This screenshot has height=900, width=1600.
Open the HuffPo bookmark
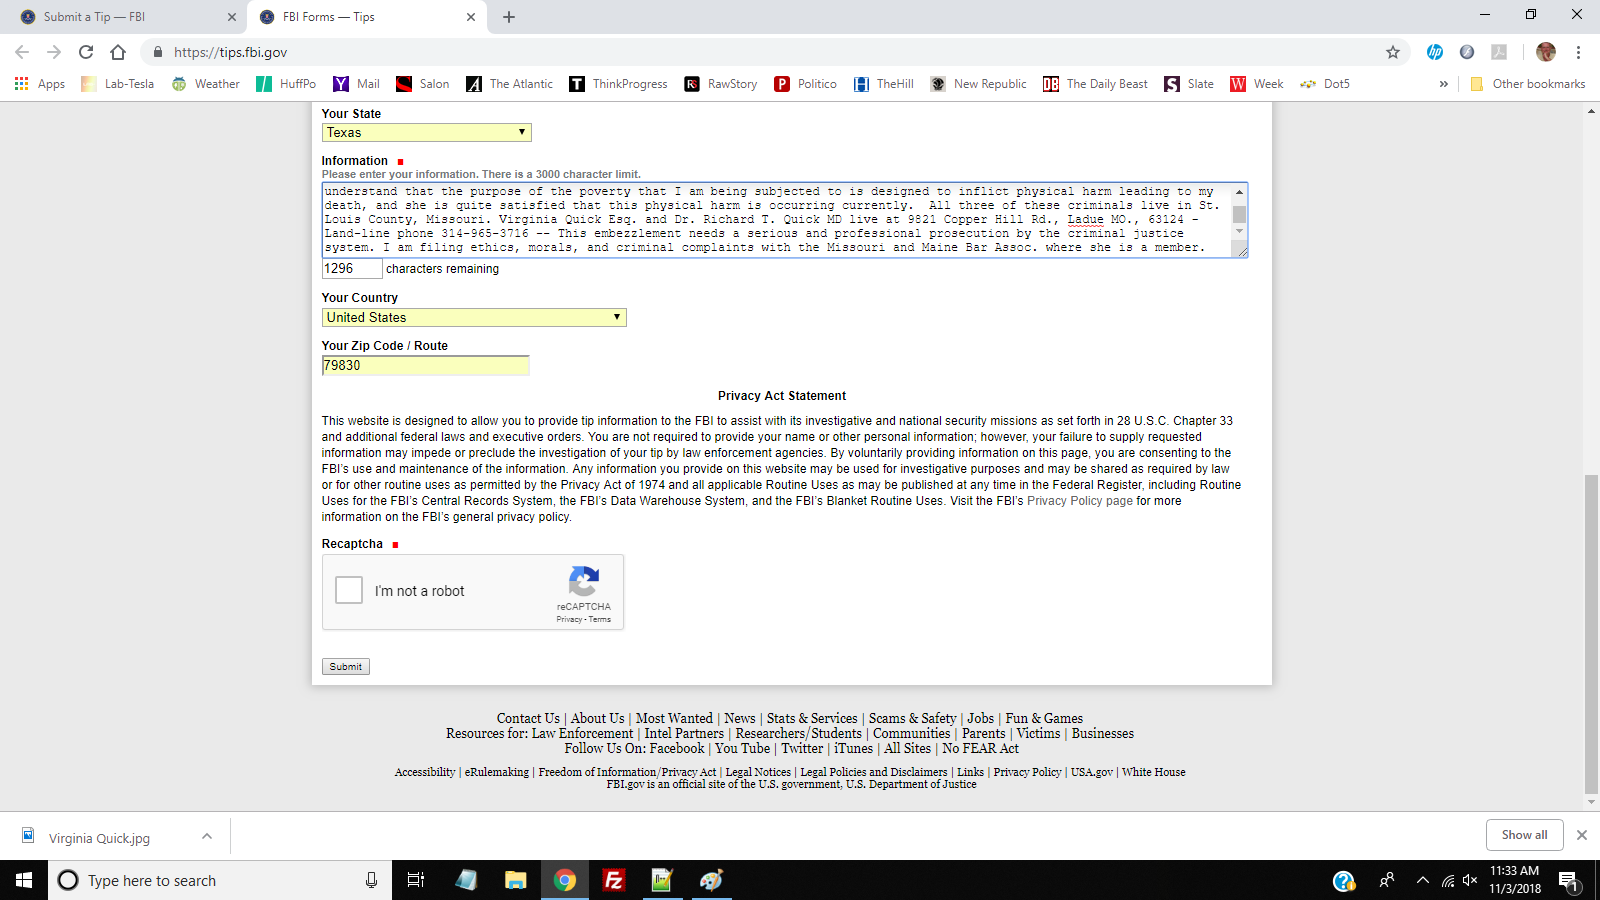pos(286,84)
